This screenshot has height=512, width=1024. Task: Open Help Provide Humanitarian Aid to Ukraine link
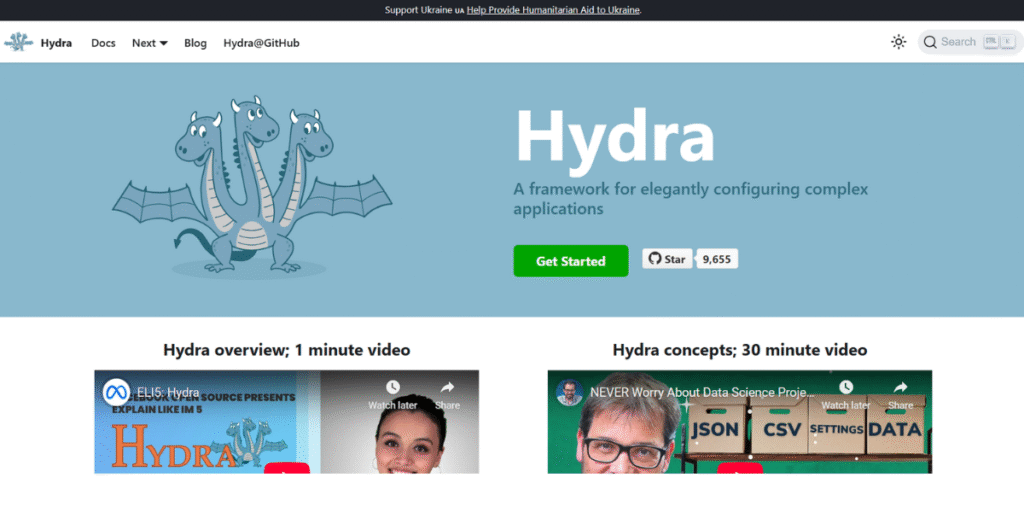coord(553,10)
